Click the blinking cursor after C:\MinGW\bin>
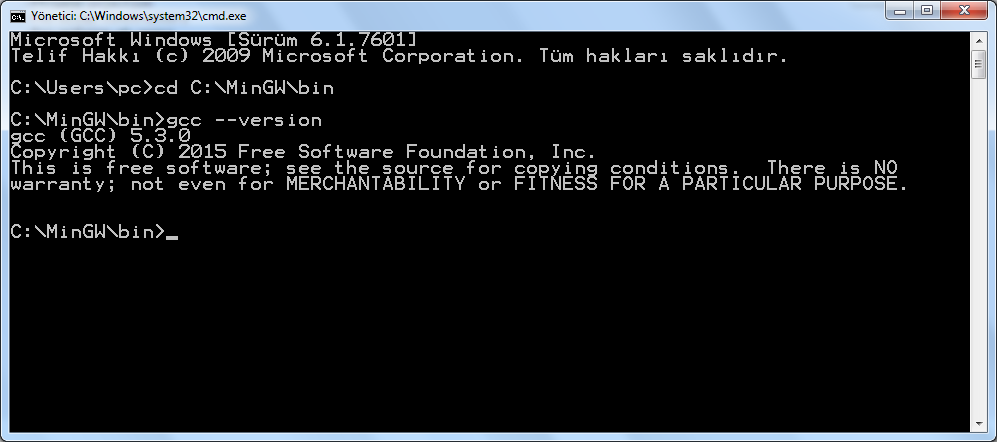 click(172, 238)
